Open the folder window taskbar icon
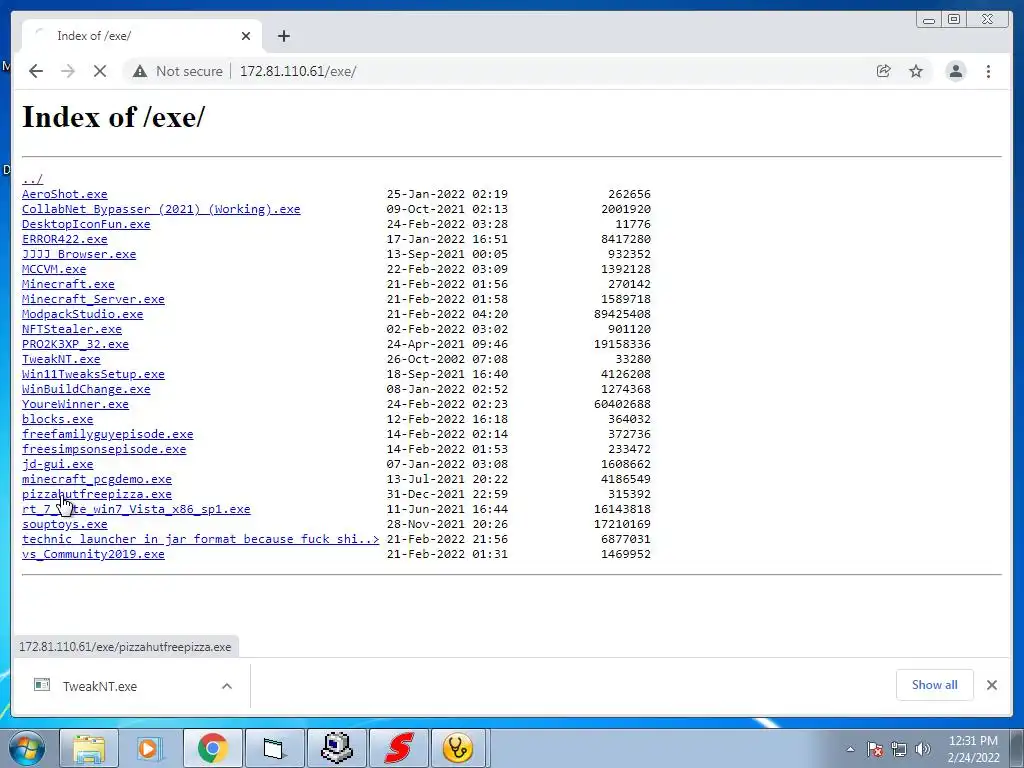 click(x=274, y=748)
